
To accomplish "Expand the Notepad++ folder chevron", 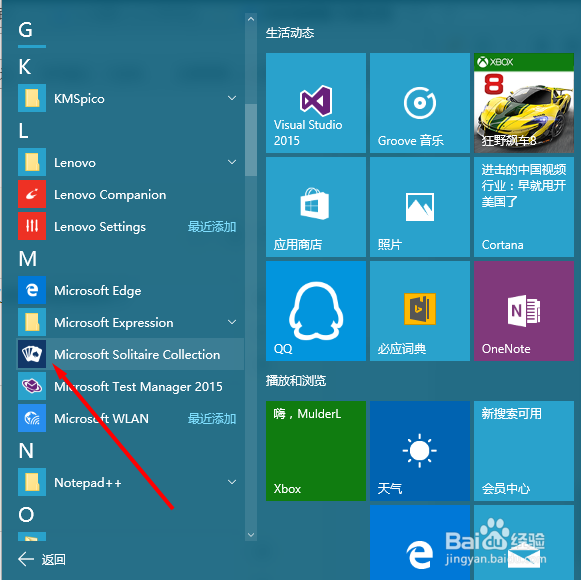I will tap(232, 482).
